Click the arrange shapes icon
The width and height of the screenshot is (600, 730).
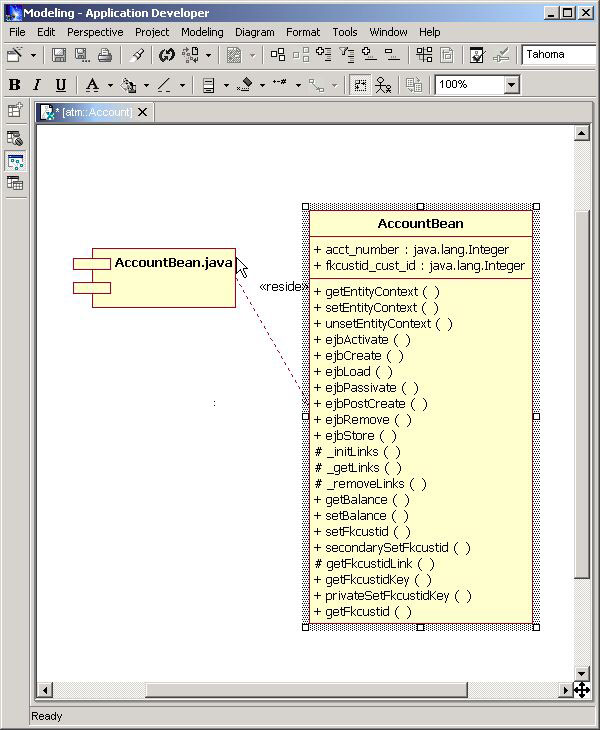(278, 54)
